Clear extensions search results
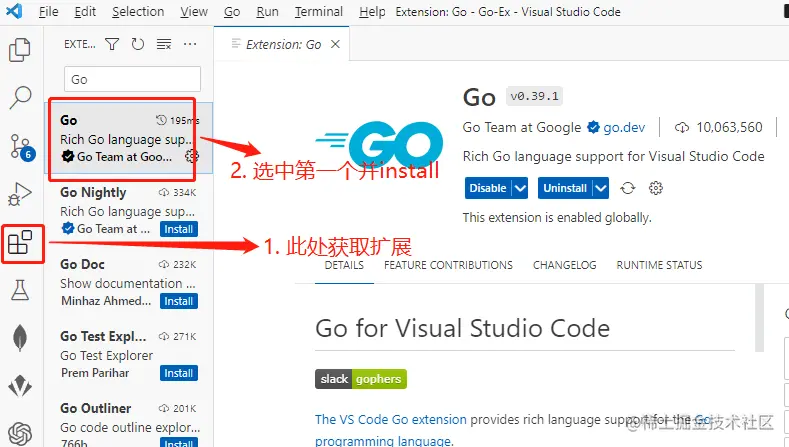The image size is (789, 447). pos(164,44)
